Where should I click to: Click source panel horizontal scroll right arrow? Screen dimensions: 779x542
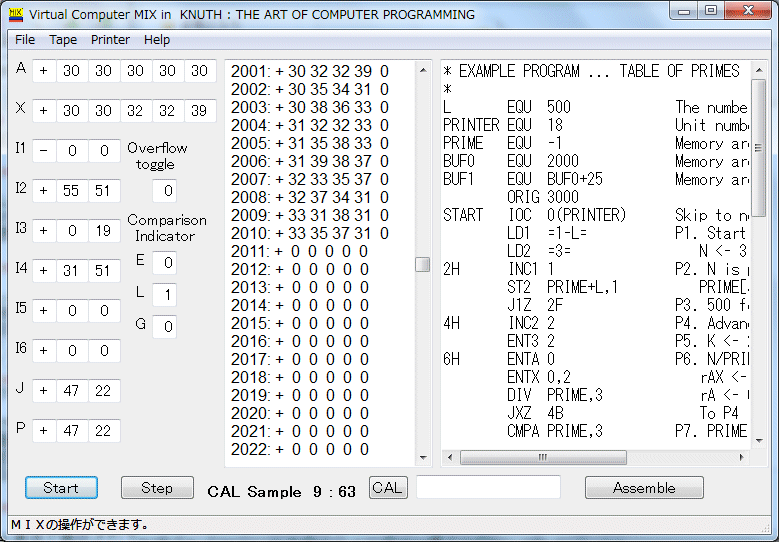[x=742, y=457]
